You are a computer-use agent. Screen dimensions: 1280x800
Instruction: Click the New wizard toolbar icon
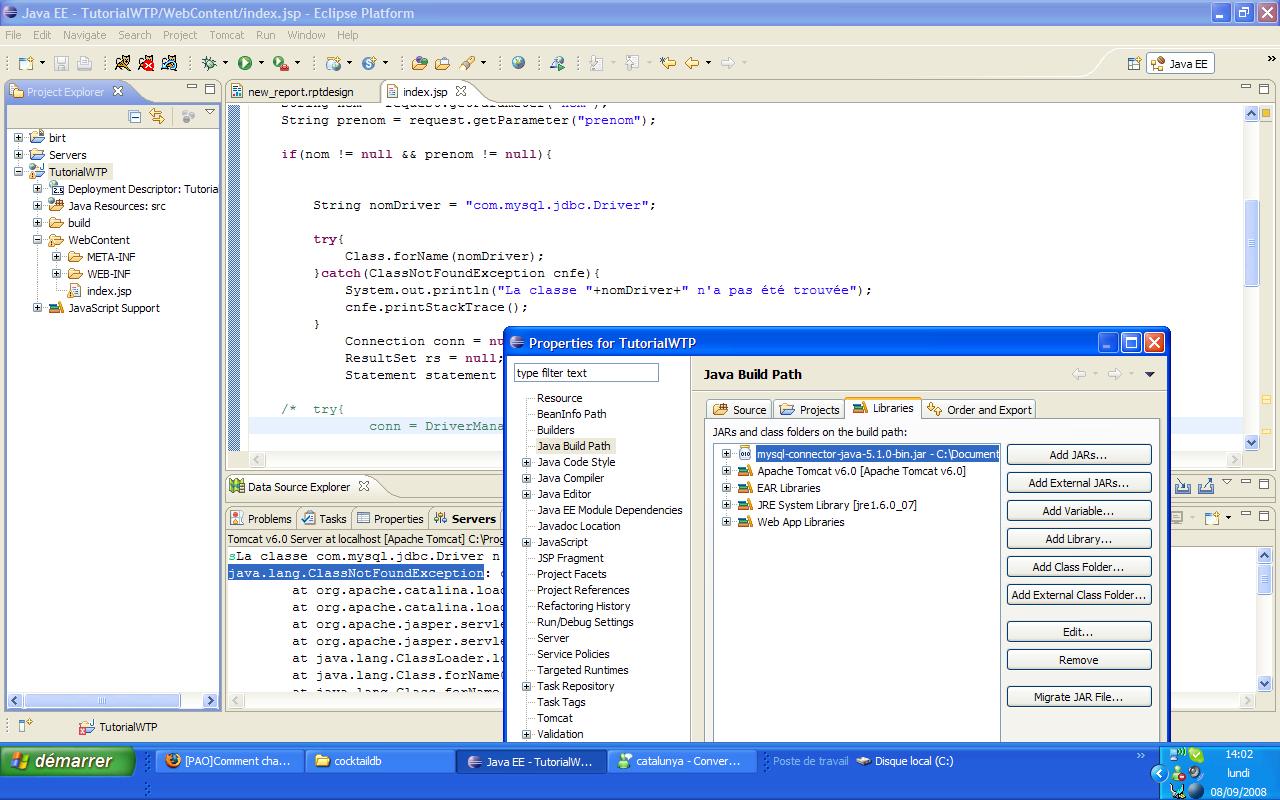pyautogui.click(x=24, y=63)
